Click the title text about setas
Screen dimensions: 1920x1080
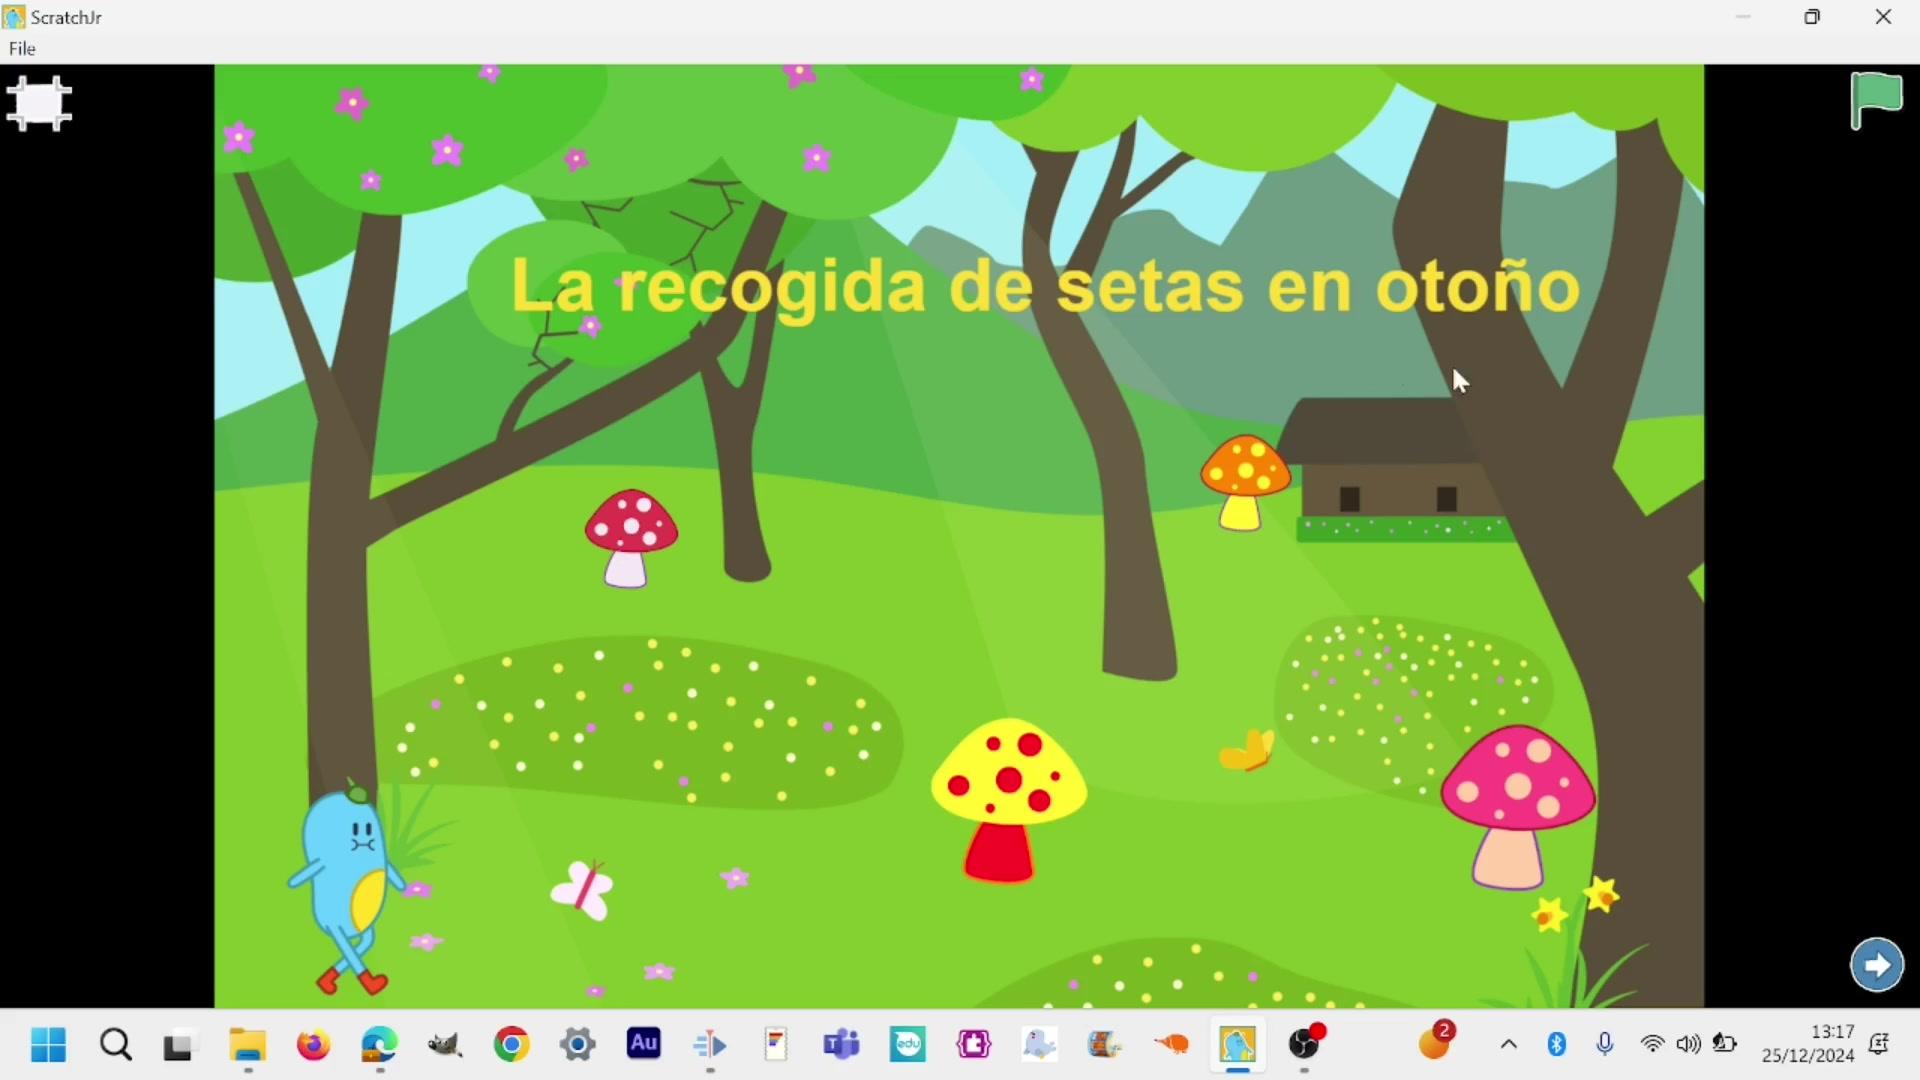point(1045,287)
